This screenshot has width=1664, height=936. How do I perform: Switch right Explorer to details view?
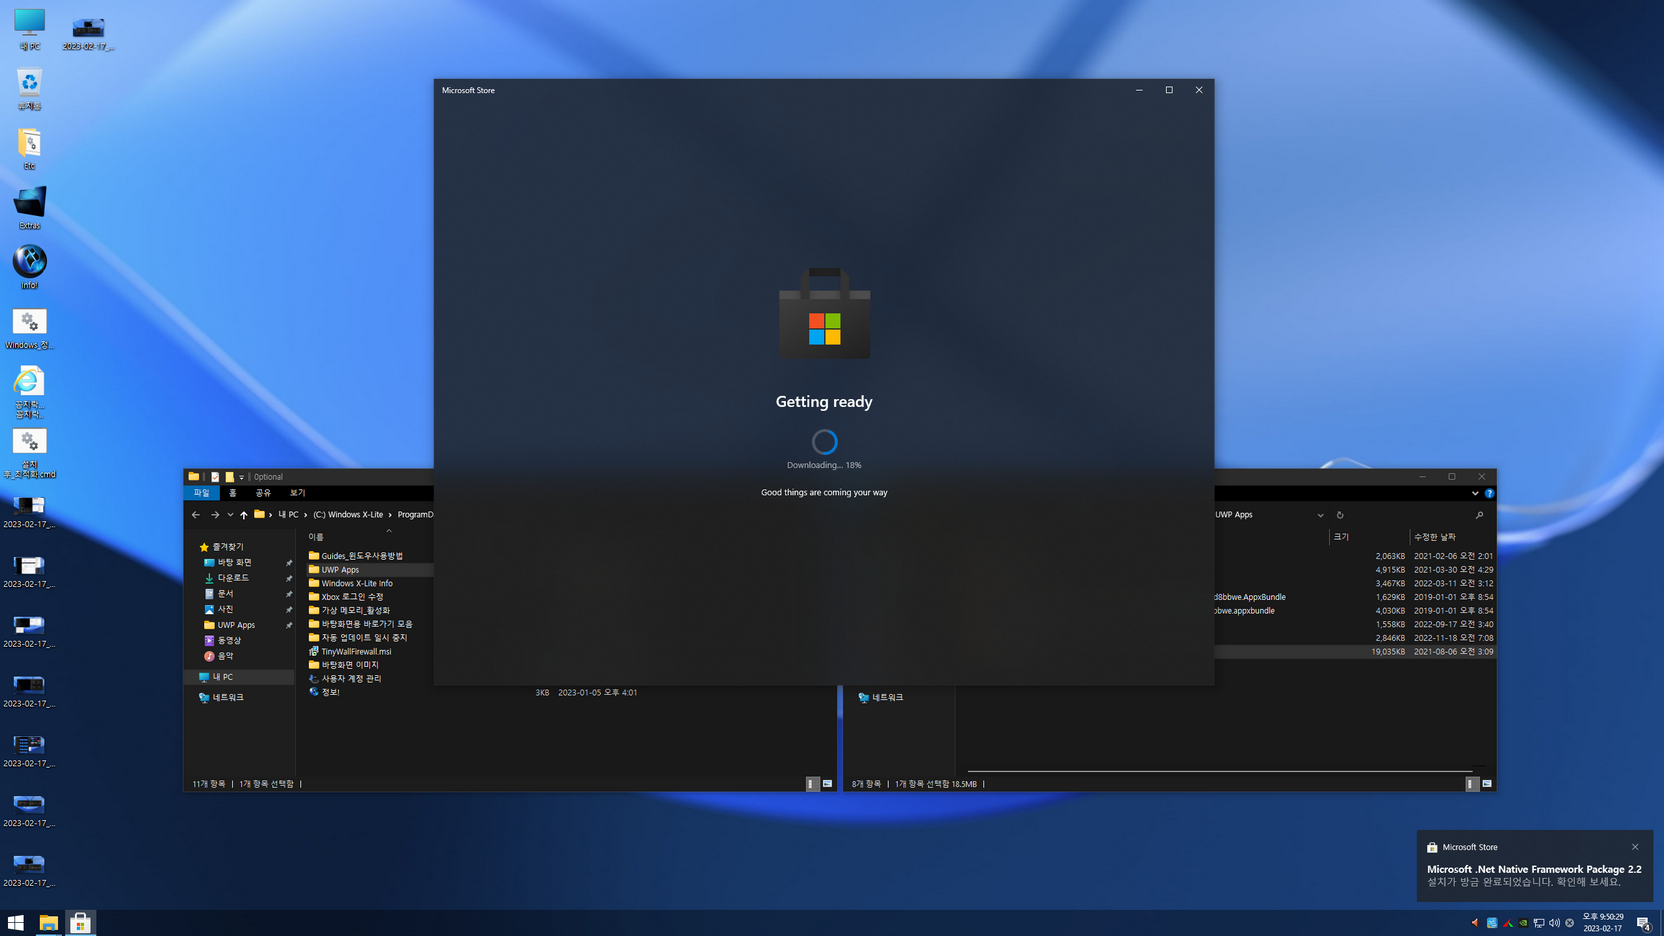tap(1472, 784)
